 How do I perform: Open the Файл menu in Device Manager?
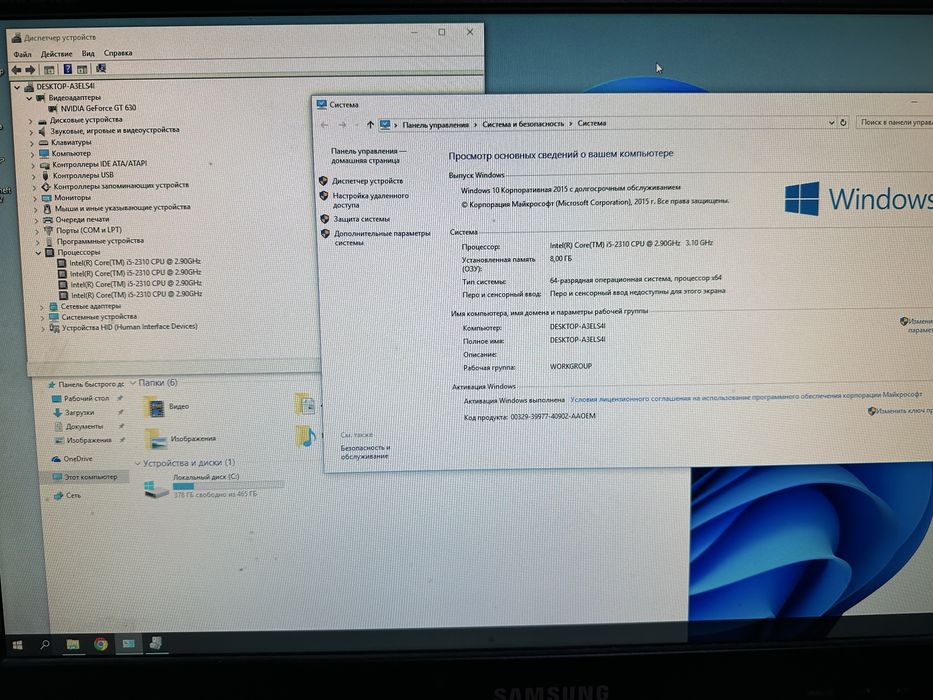(x=22, y=54)
